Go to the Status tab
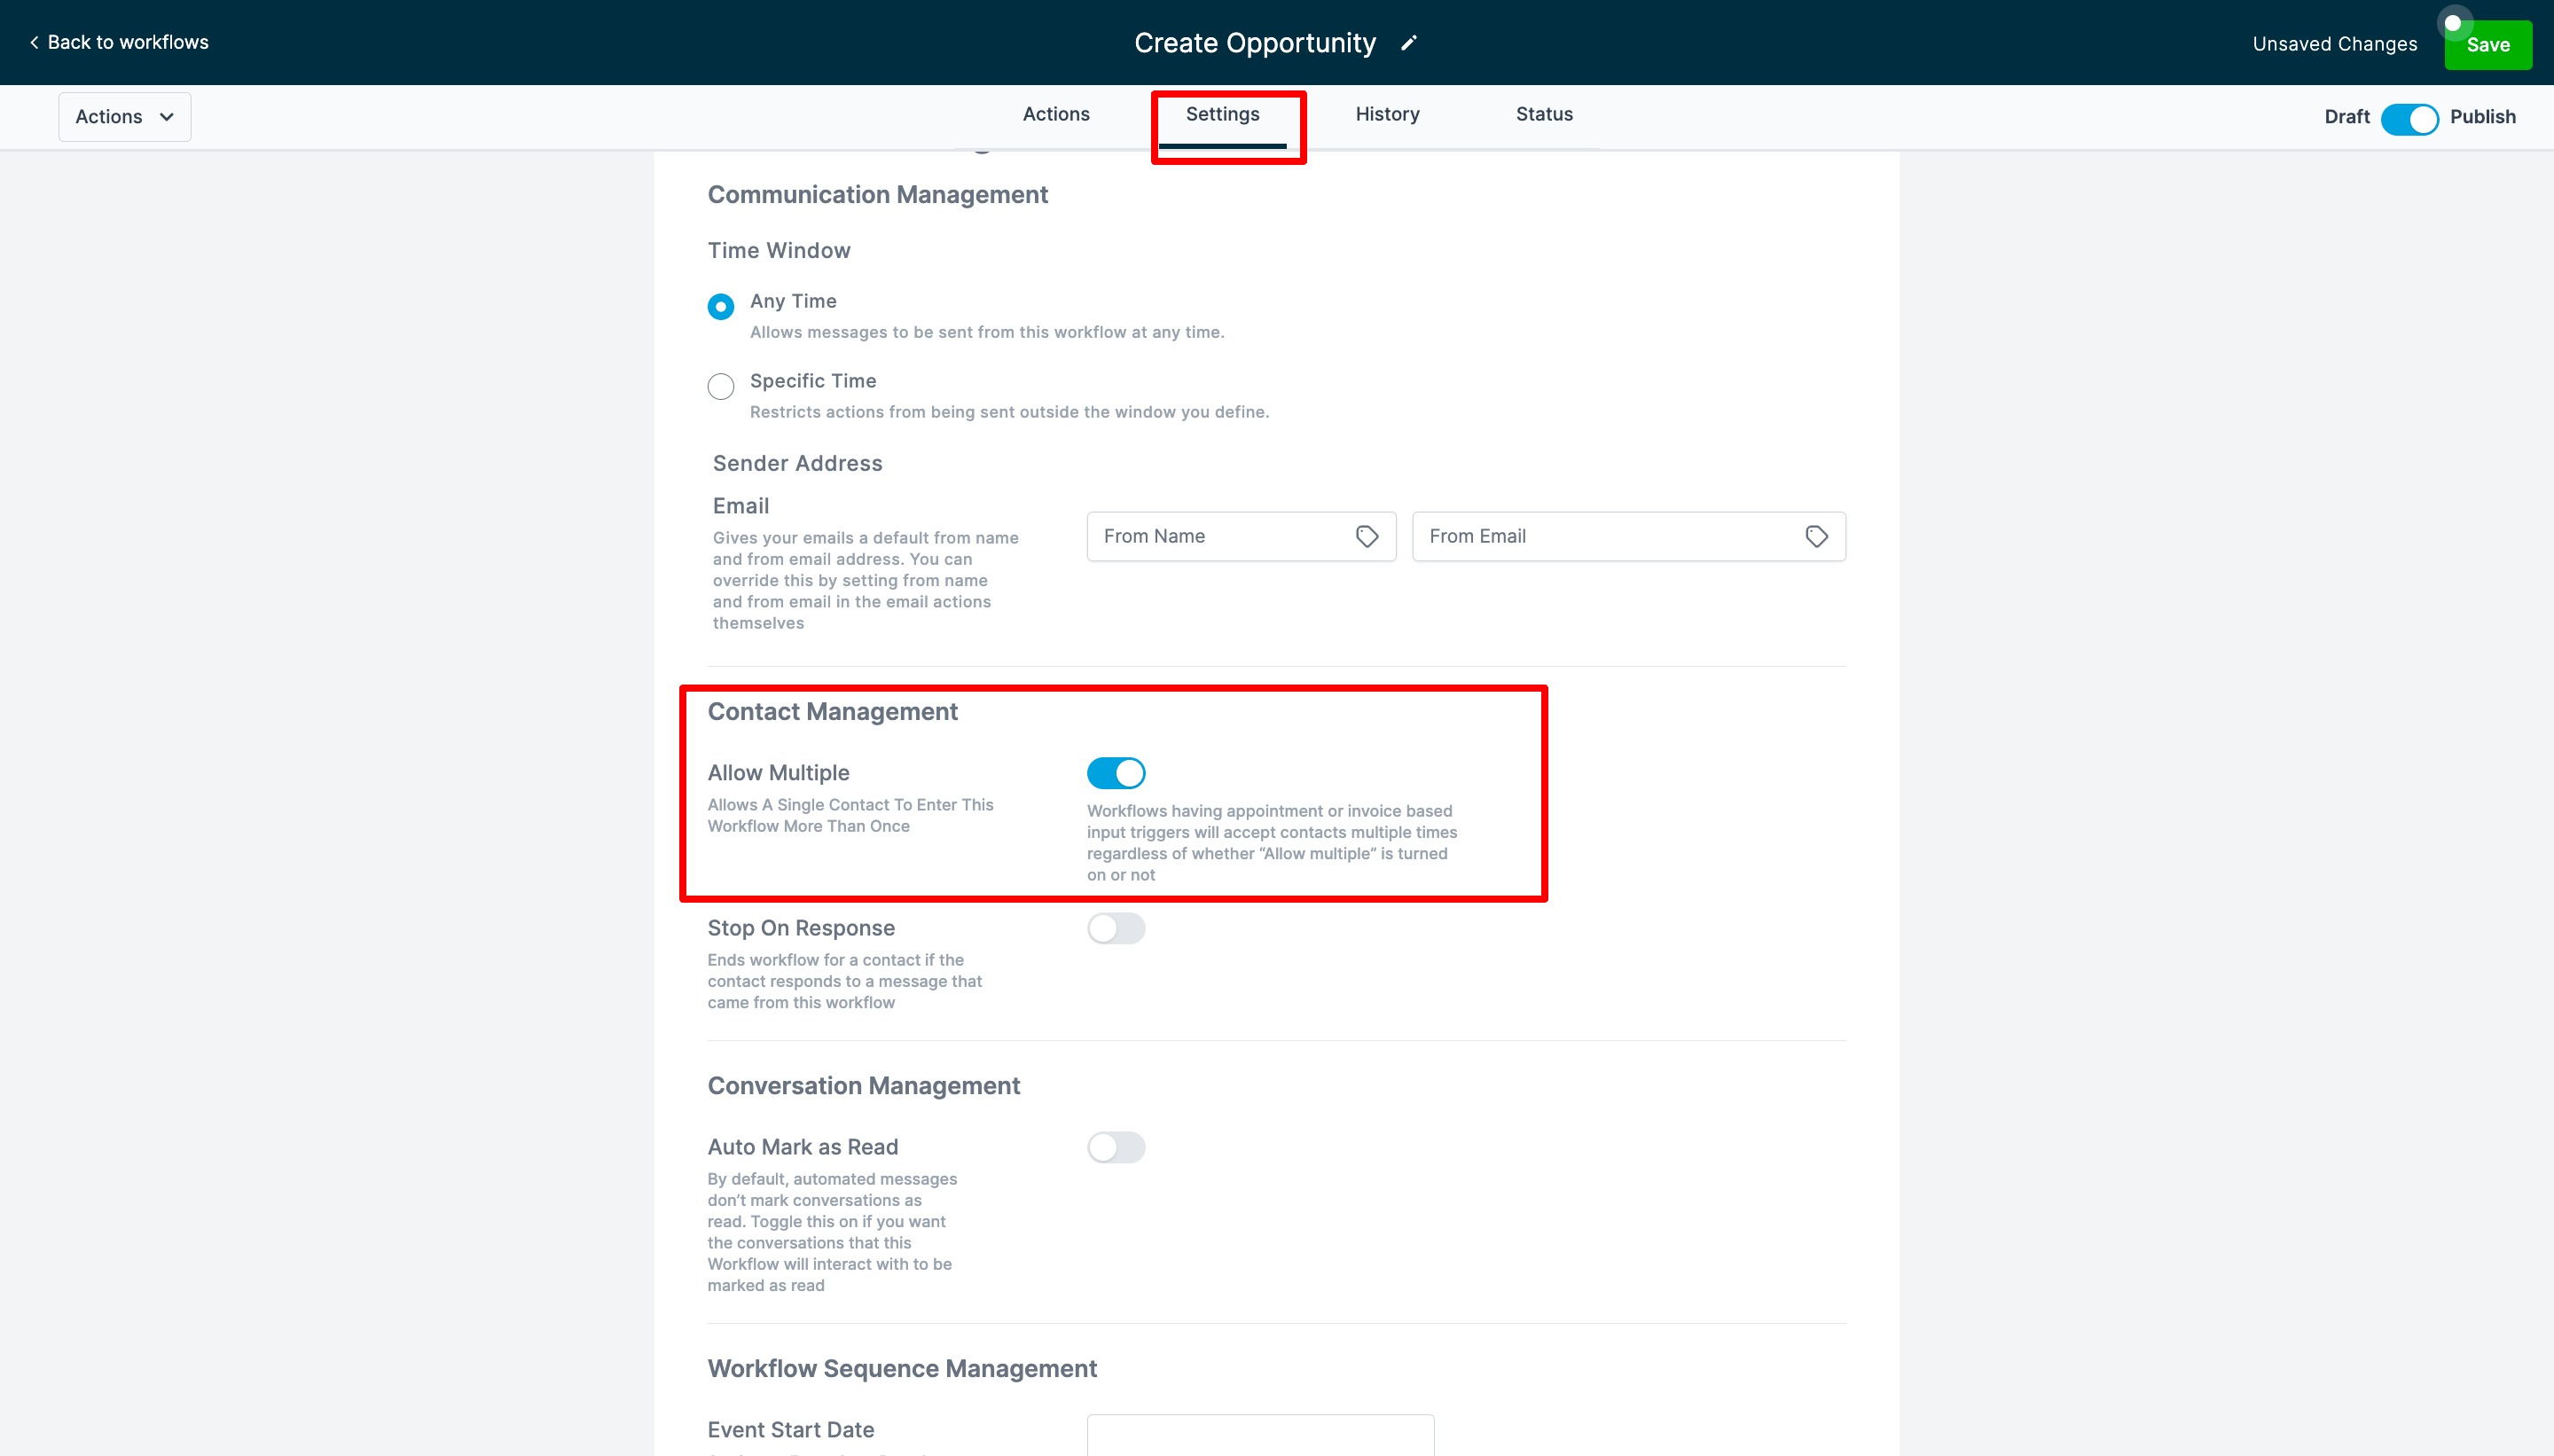Image resolution: width=2554 pixels, height=1456 pixels. click(1543, 115)
